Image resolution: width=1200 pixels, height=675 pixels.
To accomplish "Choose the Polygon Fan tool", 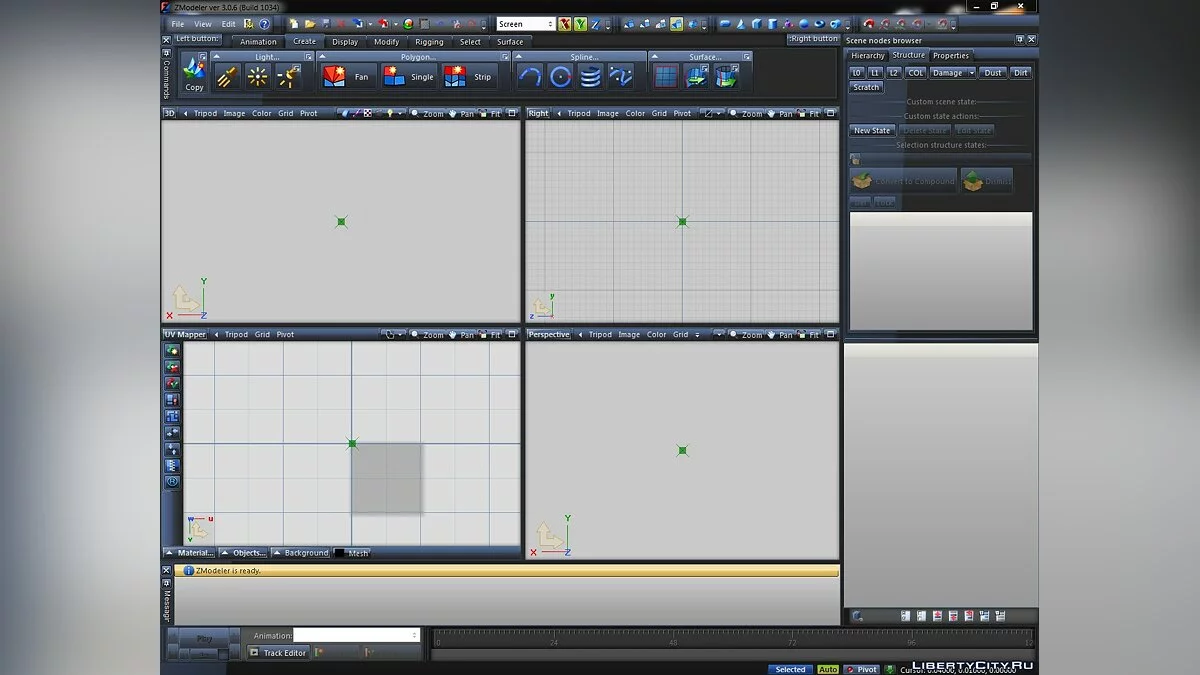I will [x=345, y=77].
